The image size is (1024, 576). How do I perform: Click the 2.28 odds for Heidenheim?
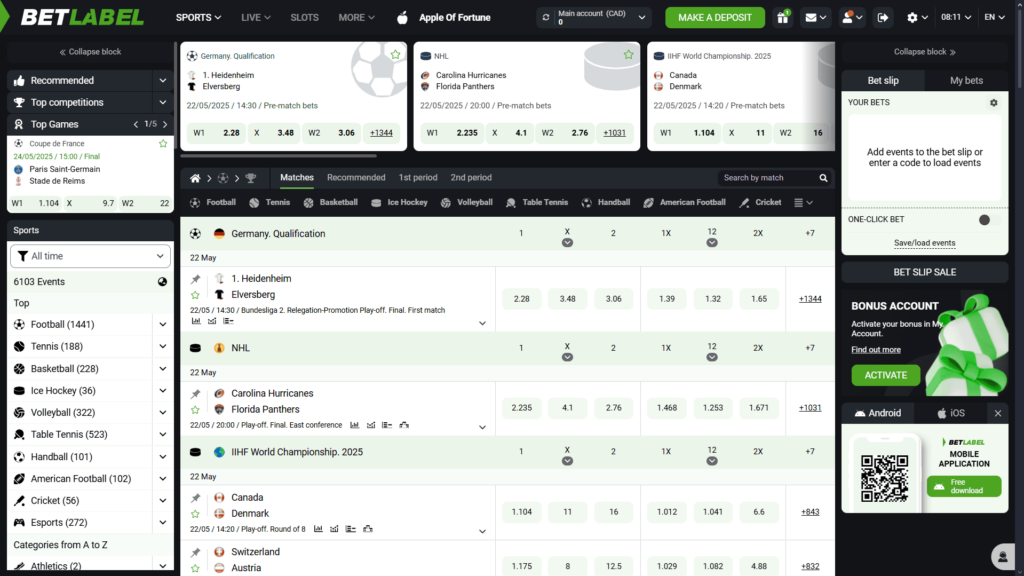521,298
